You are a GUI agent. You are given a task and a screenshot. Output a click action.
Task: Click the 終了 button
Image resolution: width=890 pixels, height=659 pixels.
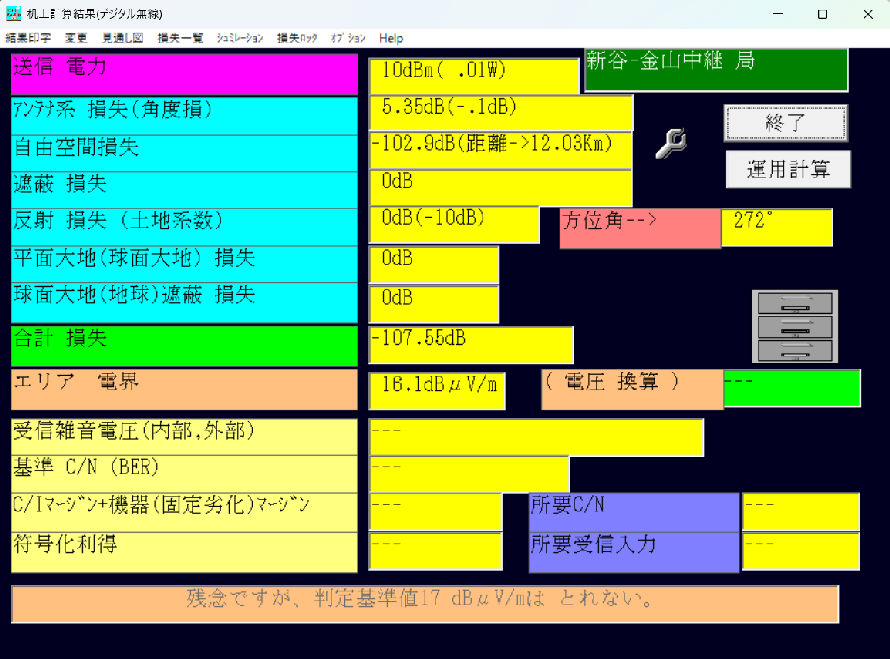786,123
